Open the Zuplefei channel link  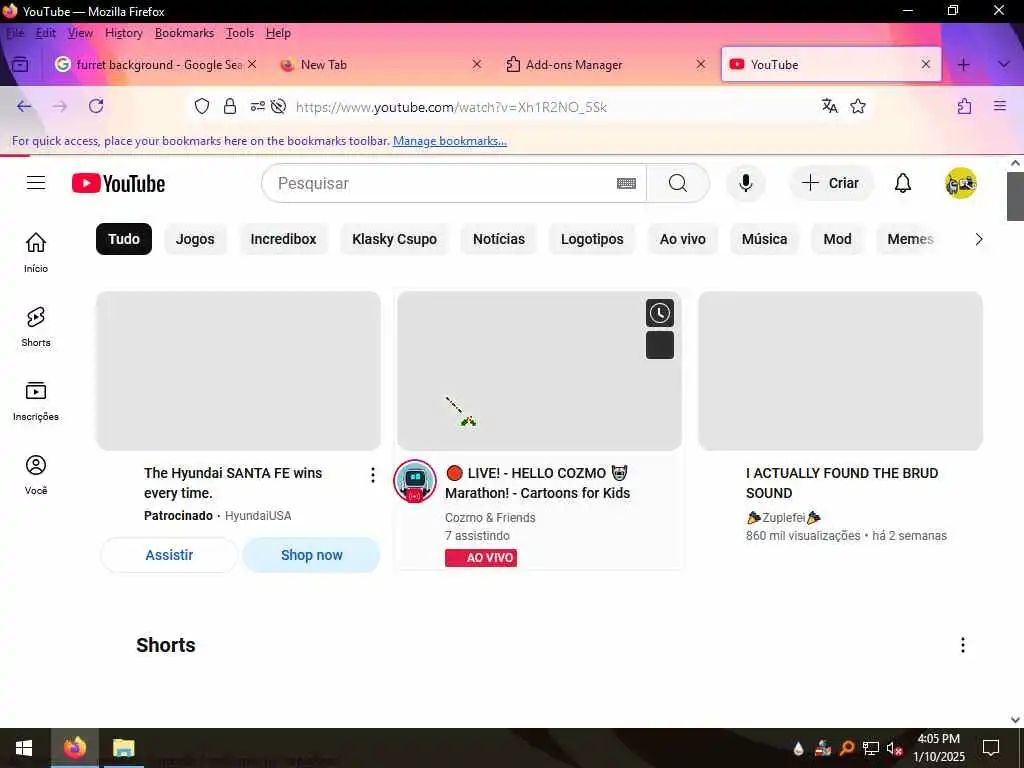pos(783,517)
